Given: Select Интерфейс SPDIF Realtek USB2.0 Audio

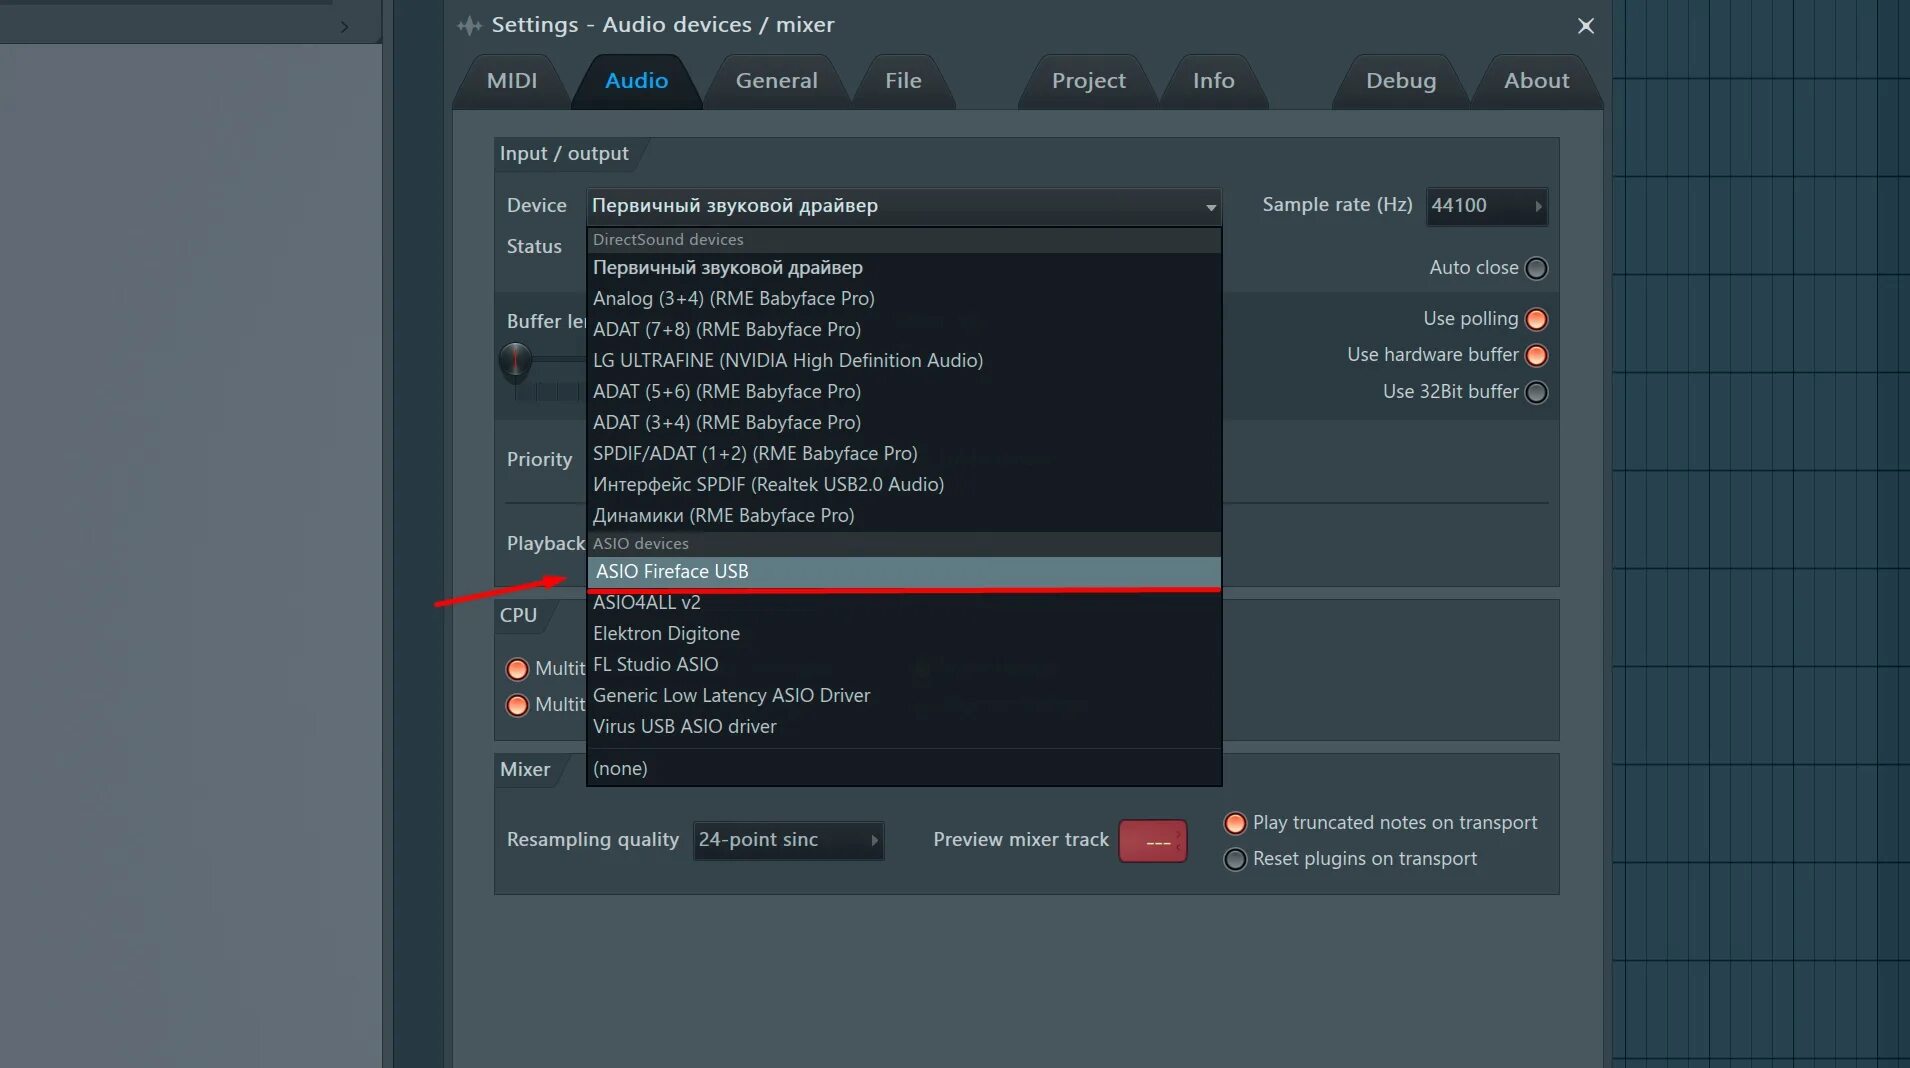Looking at the screenshot, I should (903, 485).
